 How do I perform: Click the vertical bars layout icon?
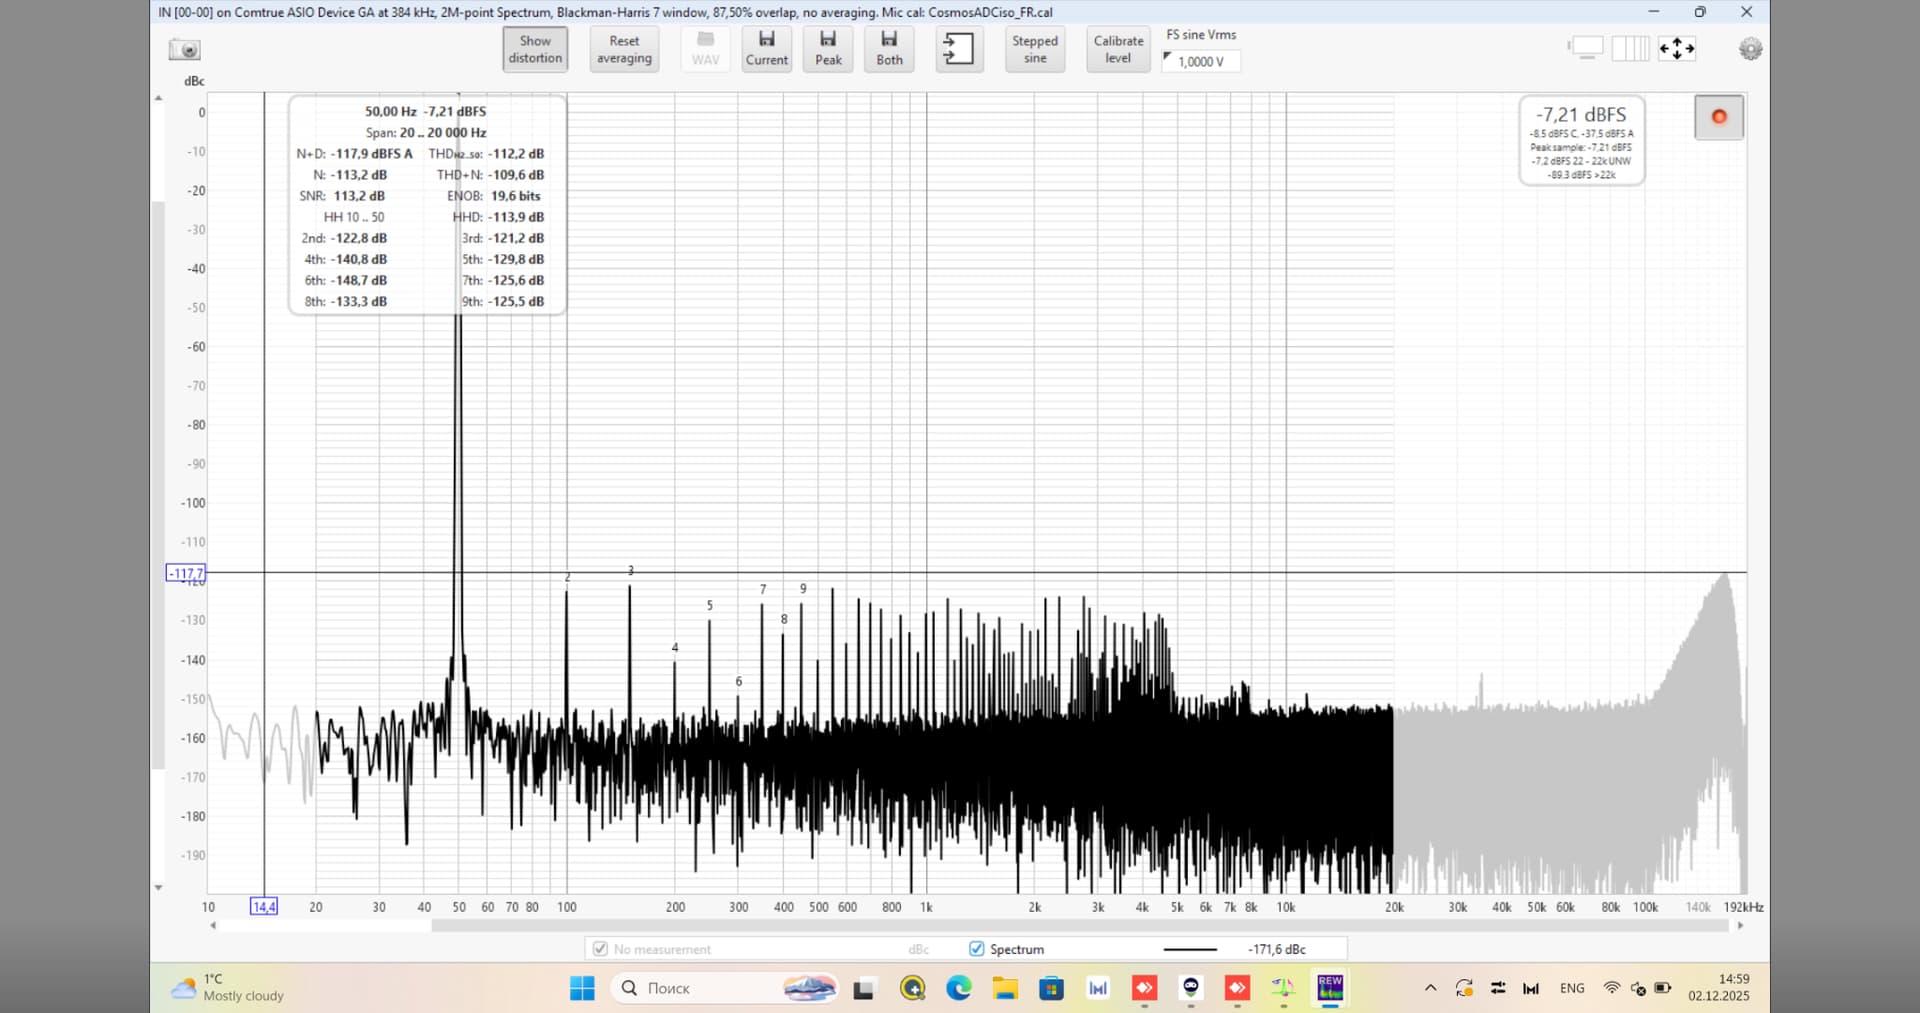coord(1630,48)
